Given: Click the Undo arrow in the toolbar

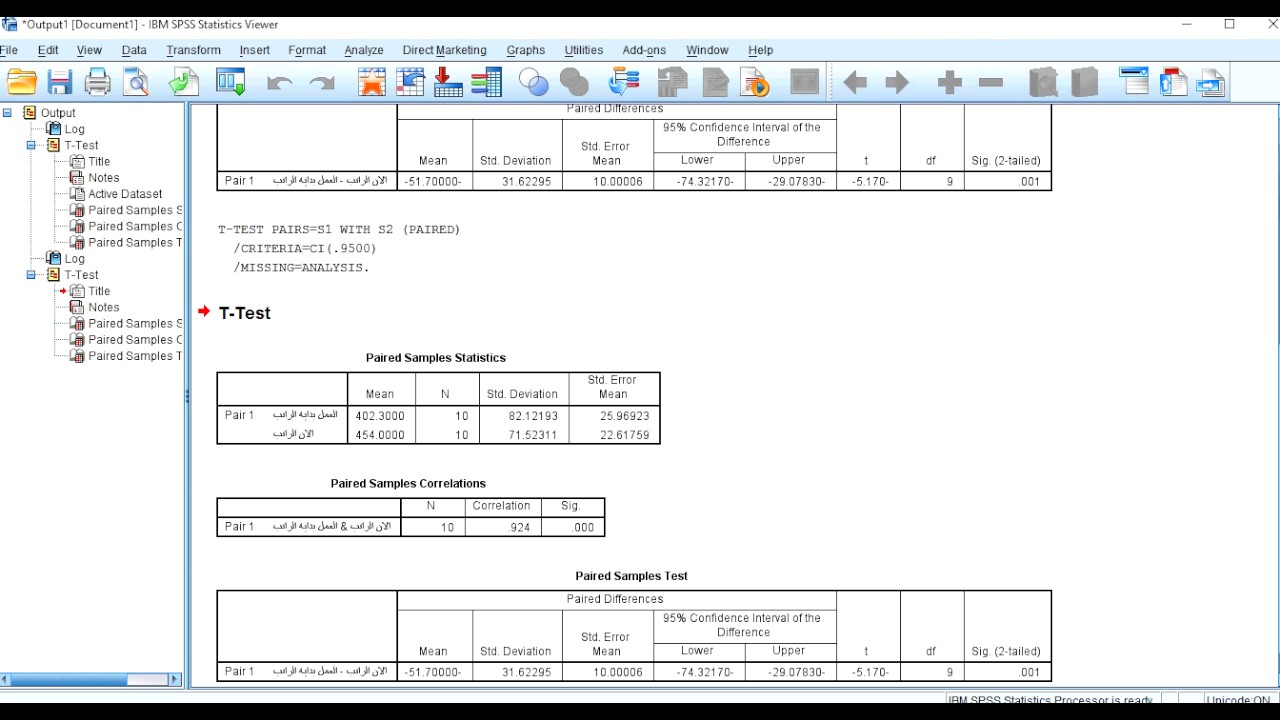Looking at the screenshot, I should (x=279, y=83).
